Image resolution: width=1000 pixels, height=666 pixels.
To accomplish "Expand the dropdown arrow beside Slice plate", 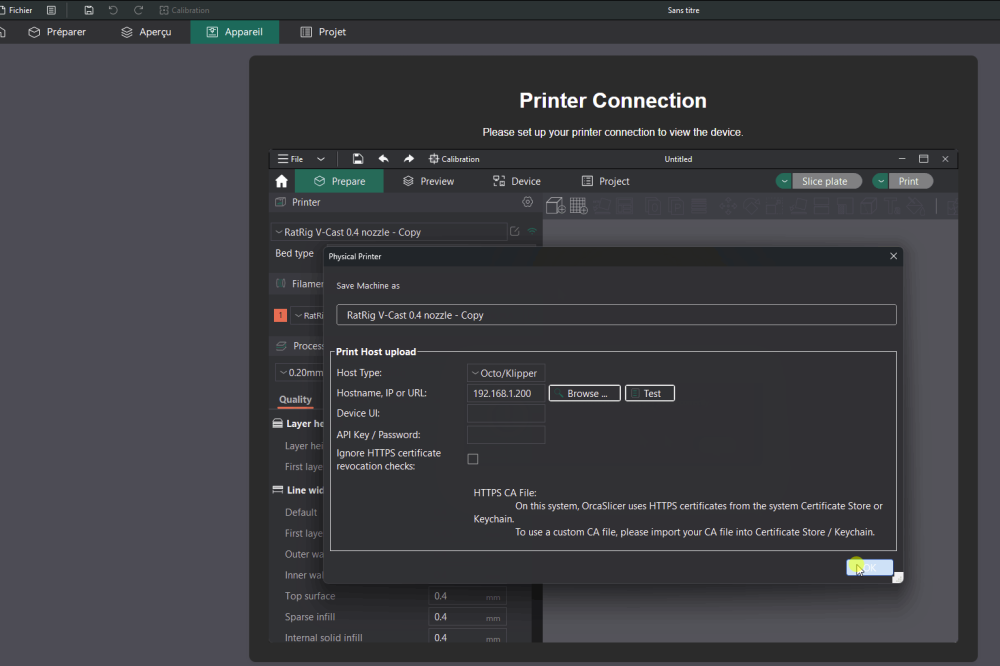I will (x=784, y=181).
